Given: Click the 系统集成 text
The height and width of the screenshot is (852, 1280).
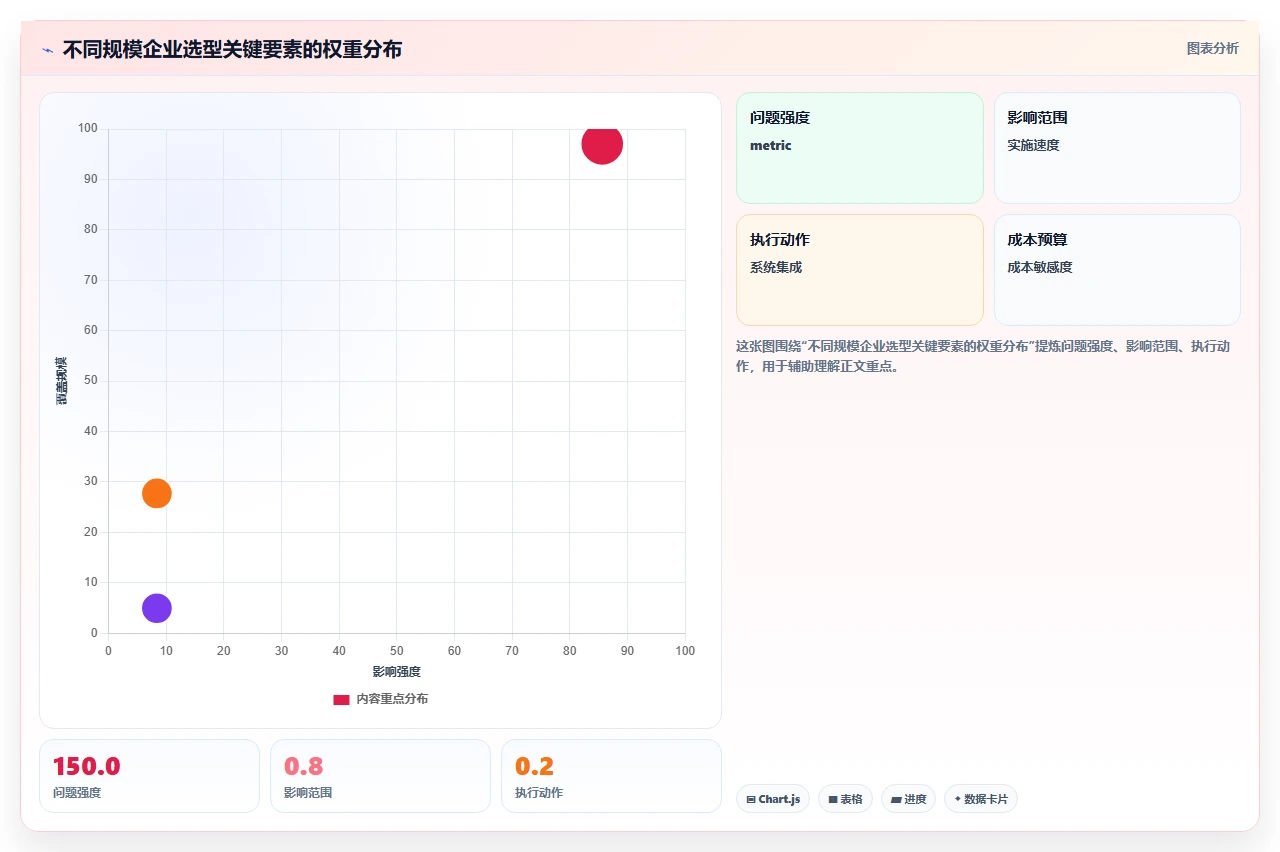Looking at the screenshot, I should coord(776,267).
